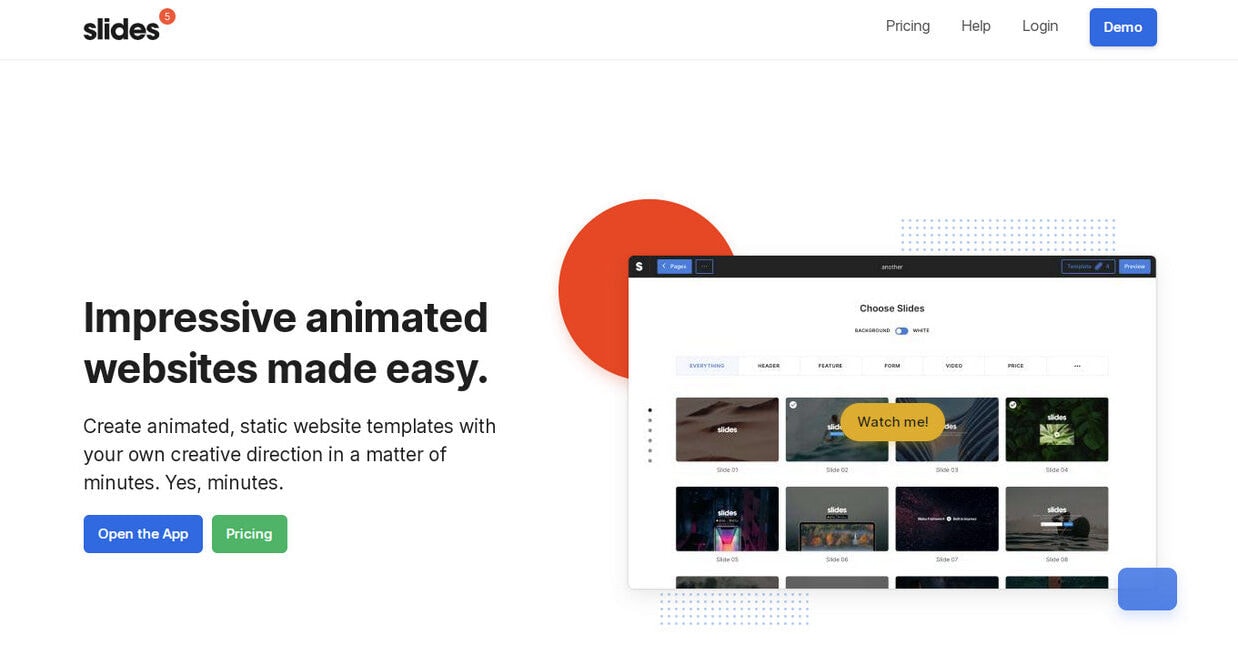Toggle the Background White switch
Screen dimensions: 1238x649
coord(901,330)
